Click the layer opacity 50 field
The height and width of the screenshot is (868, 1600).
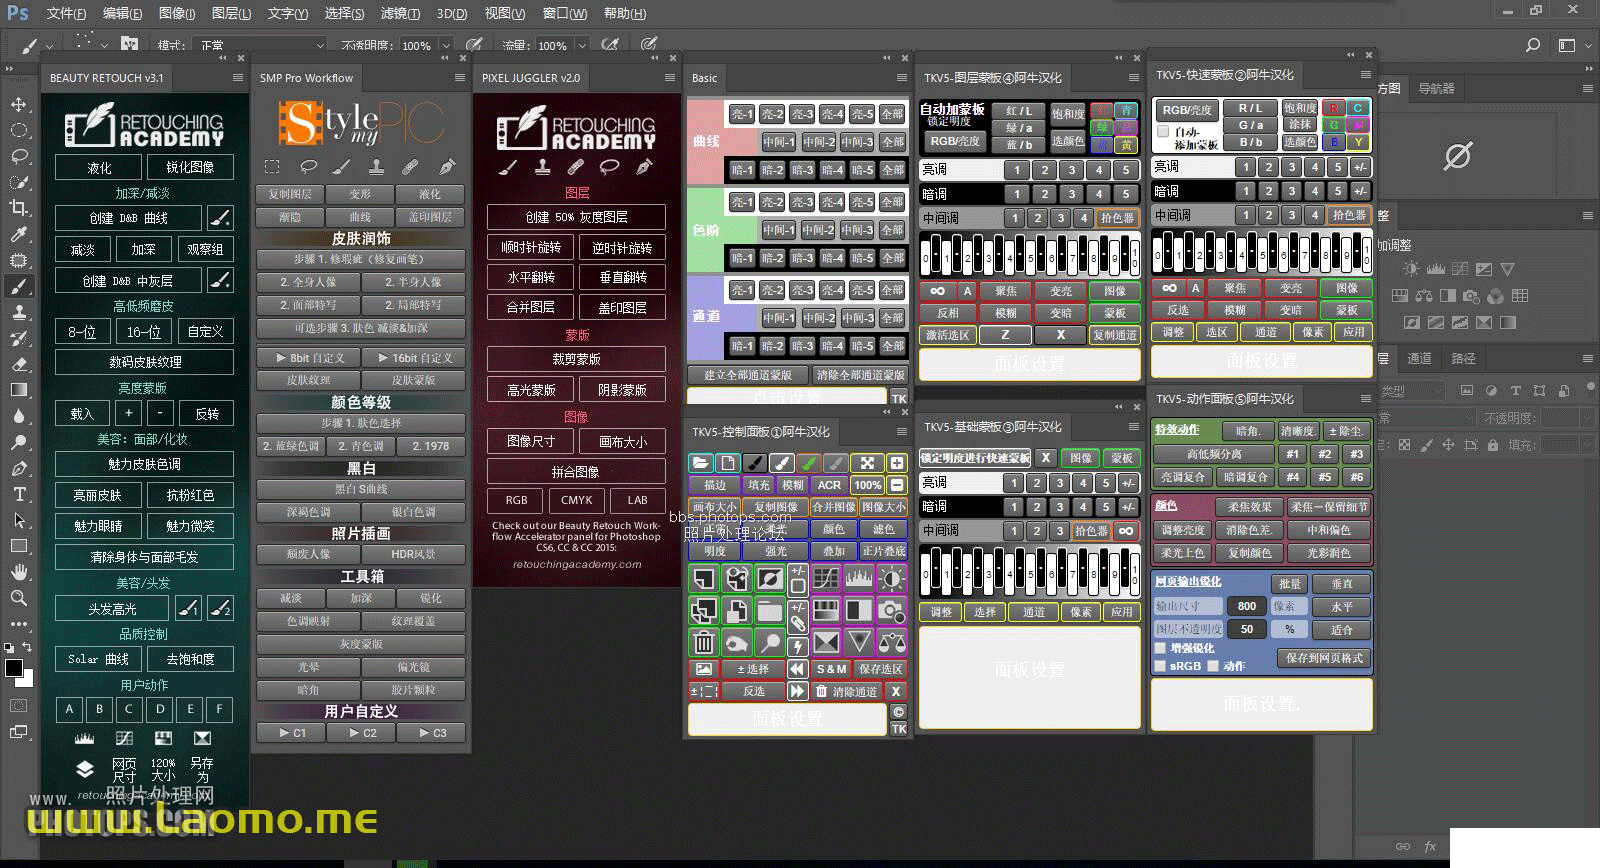1247,629
